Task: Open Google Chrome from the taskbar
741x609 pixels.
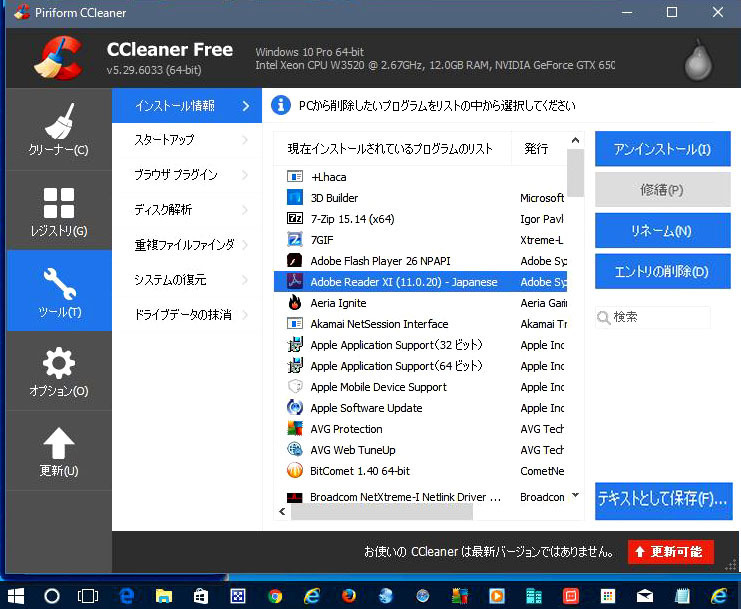Action: click(x=275, y=596)
